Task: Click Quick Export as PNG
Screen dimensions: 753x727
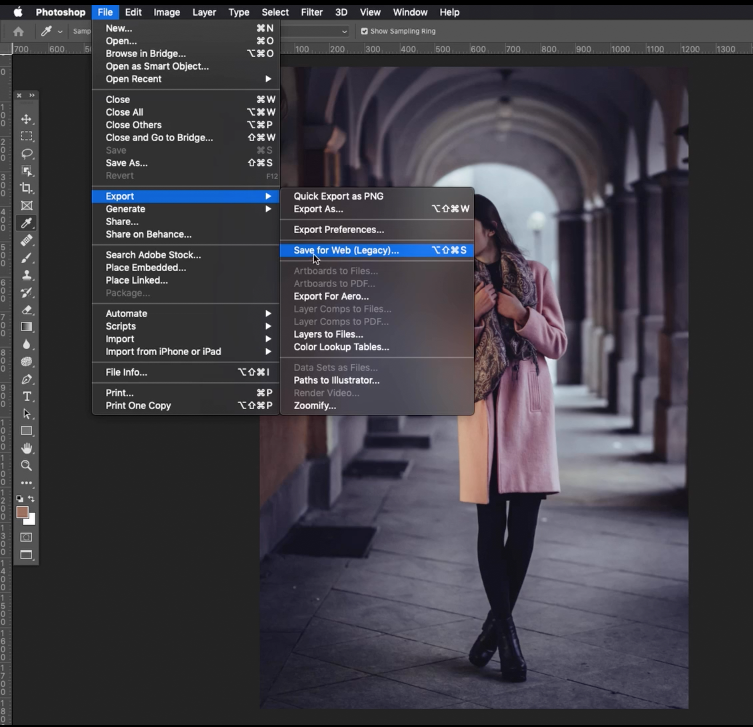Action: click(x=338, y=197)
